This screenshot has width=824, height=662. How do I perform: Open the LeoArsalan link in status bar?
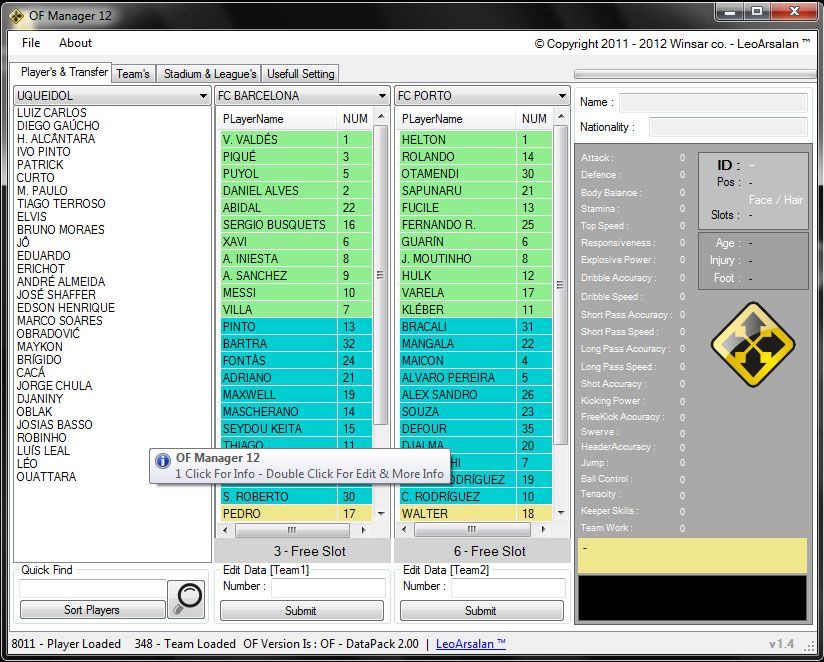point(470,644)
